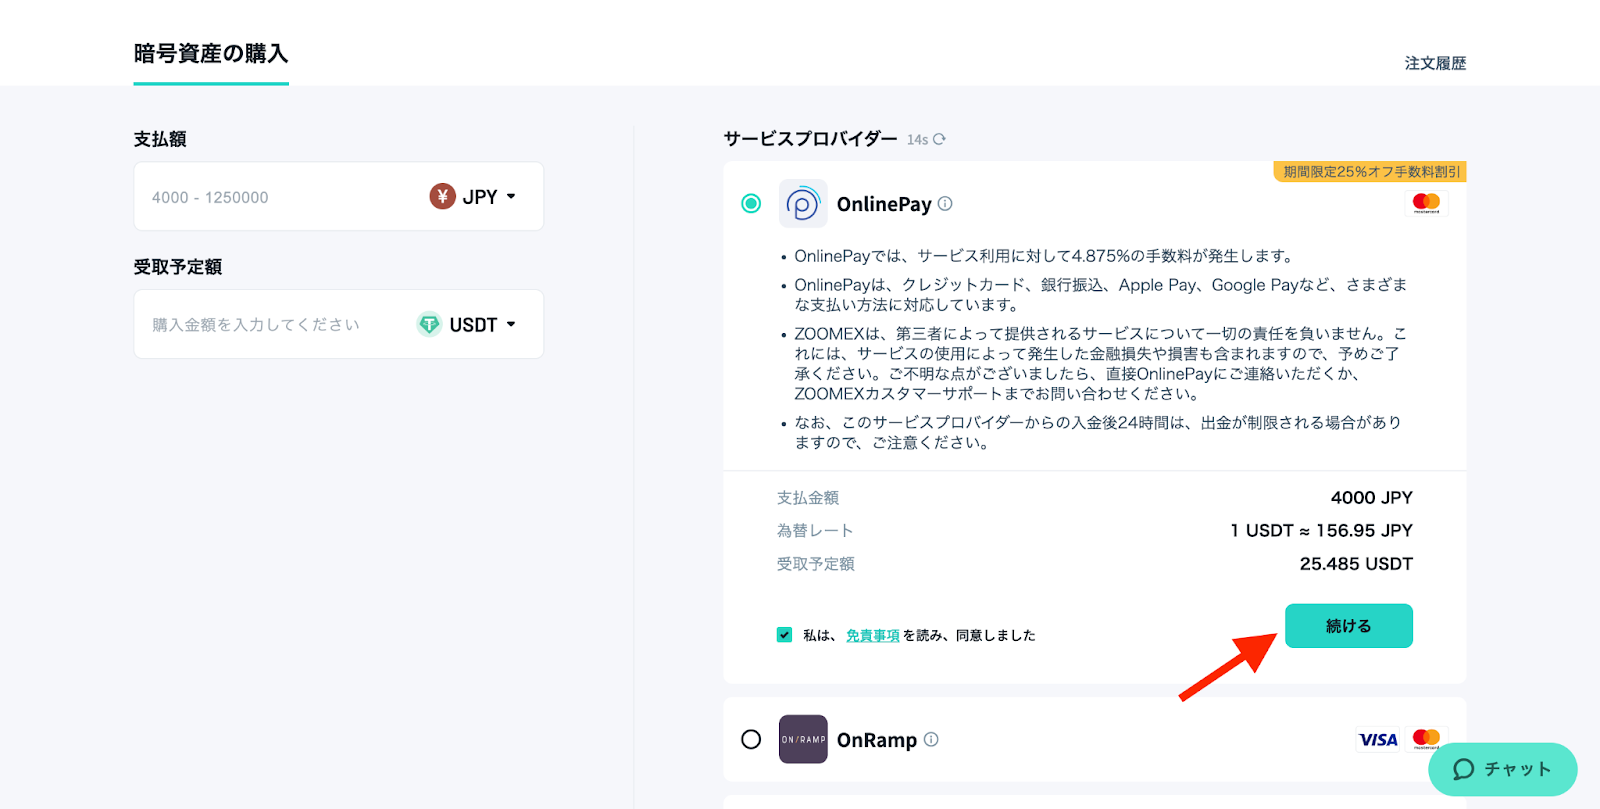This screenshot has width=1600, height=809.
Task: Open 注文履歴 order history
Action: click(x=1435, y=63)
